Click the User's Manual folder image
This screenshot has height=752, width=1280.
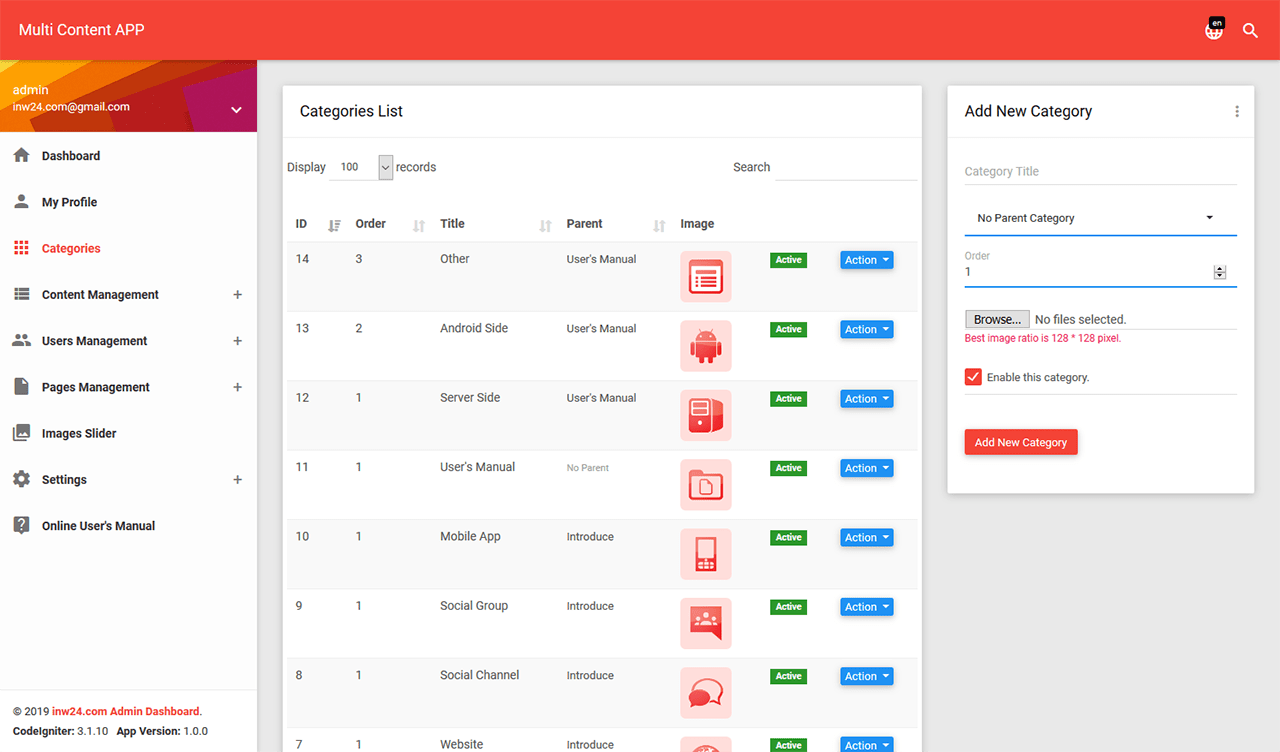click(x=706, y=485)
